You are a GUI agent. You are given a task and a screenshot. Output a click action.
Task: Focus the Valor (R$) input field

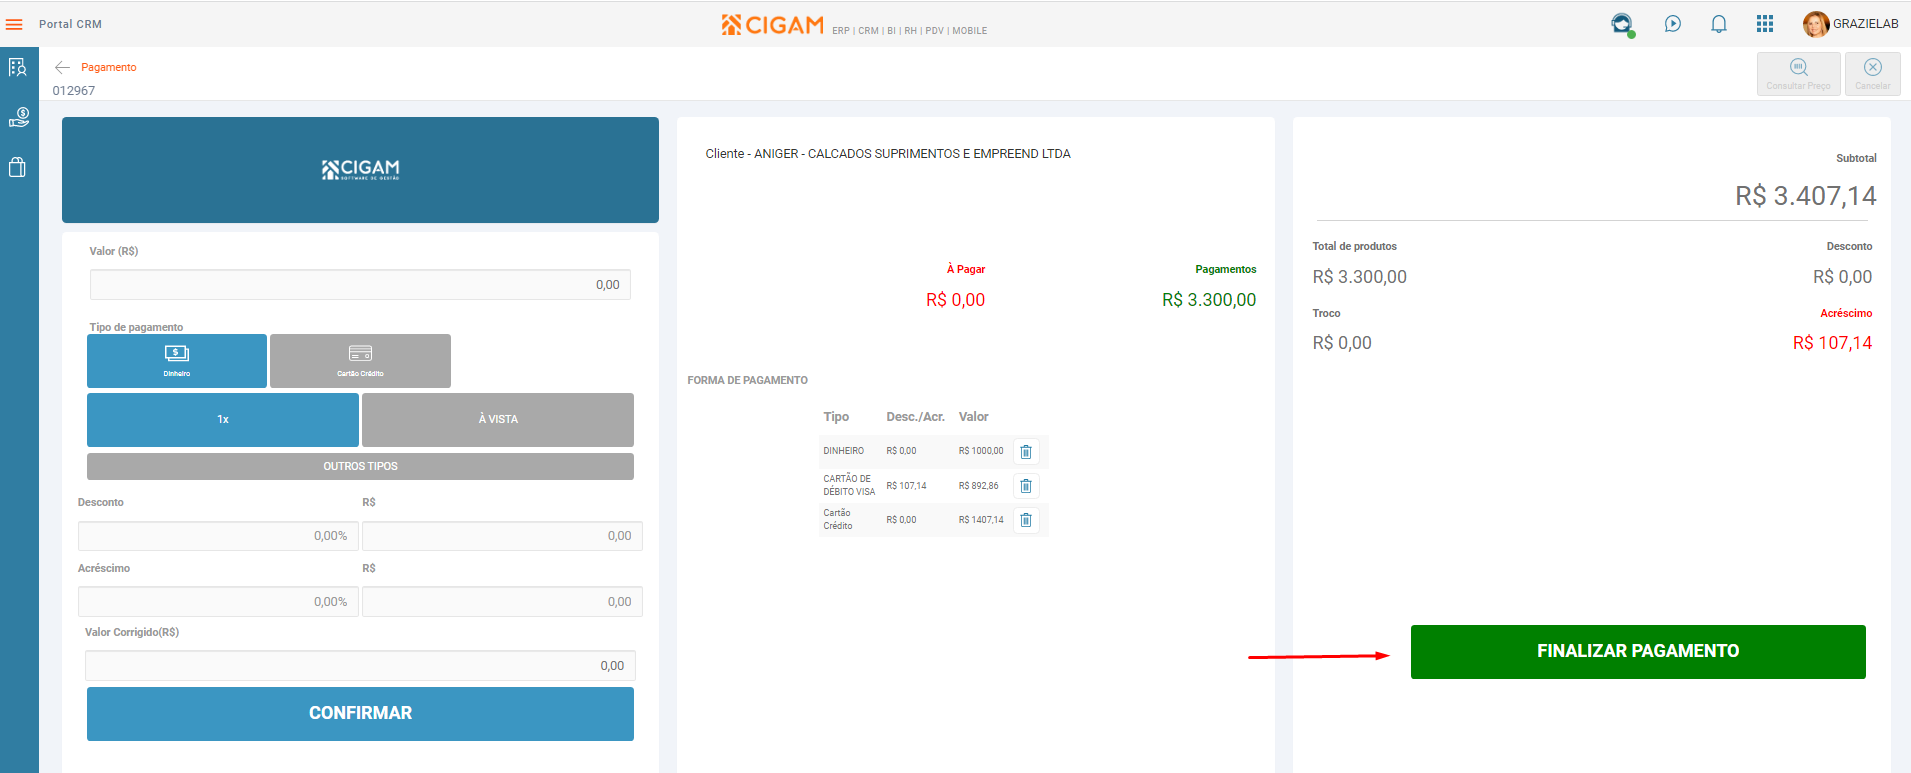coord(360,285)
